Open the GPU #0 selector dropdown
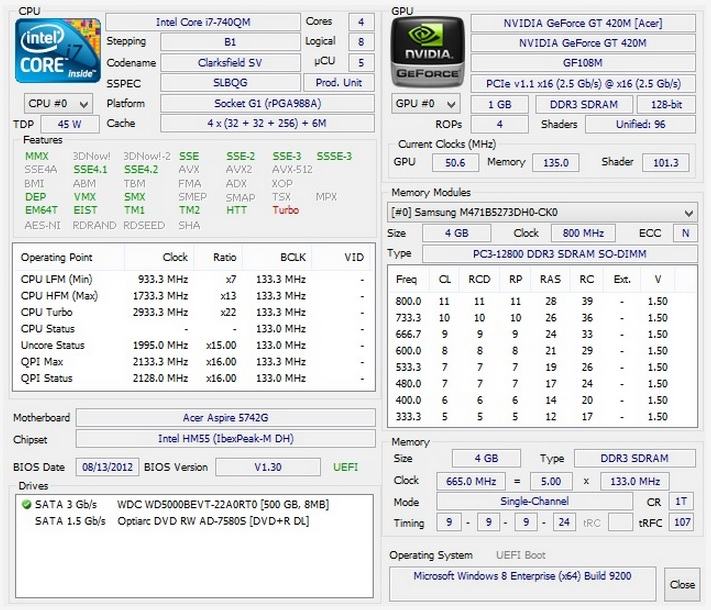This screenshot has width=711, height=610. click(425, 104)
